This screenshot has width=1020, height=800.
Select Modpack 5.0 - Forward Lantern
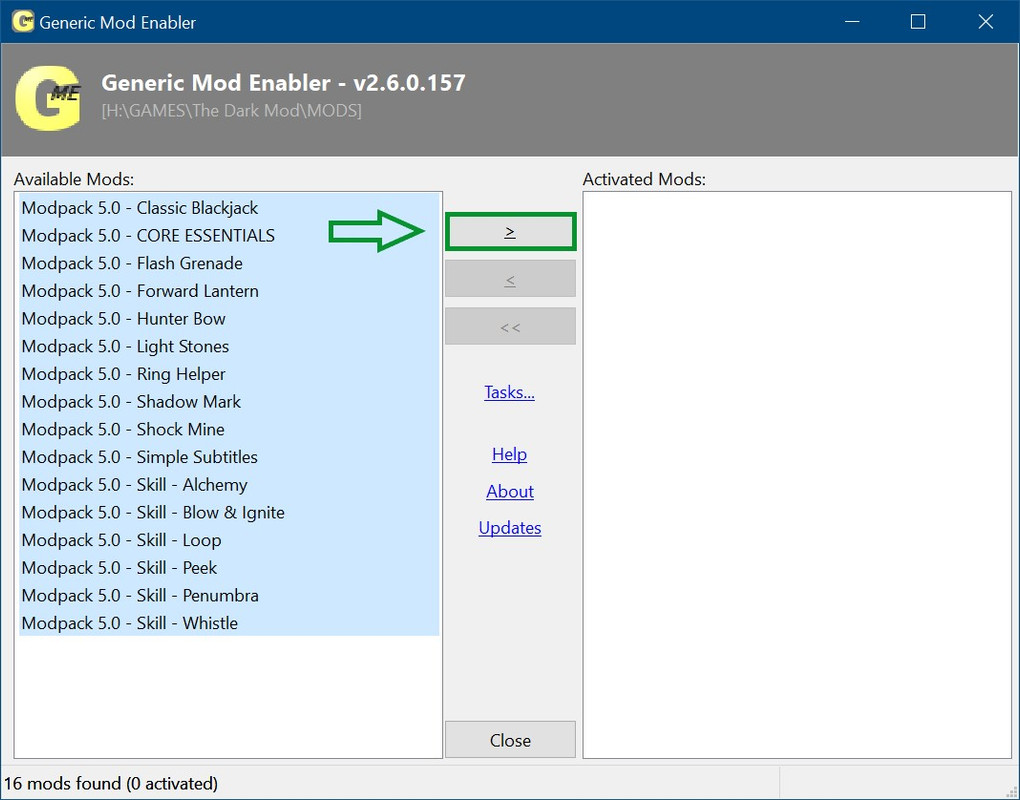point(229,291)
